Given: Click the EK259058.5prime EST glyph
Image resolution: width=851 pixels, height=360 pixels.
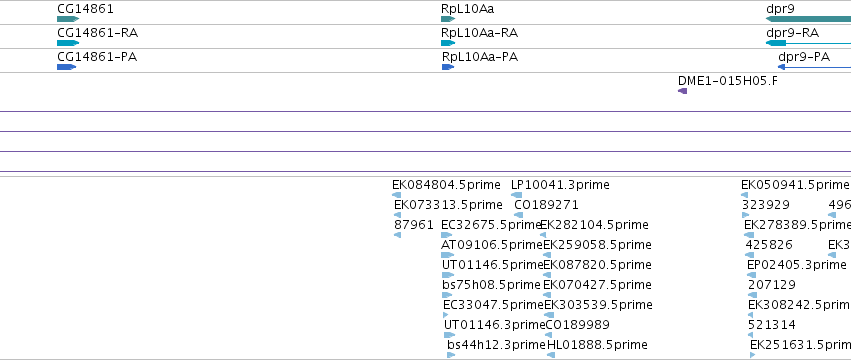Looking at the screenshot, I should click(547, 255).
